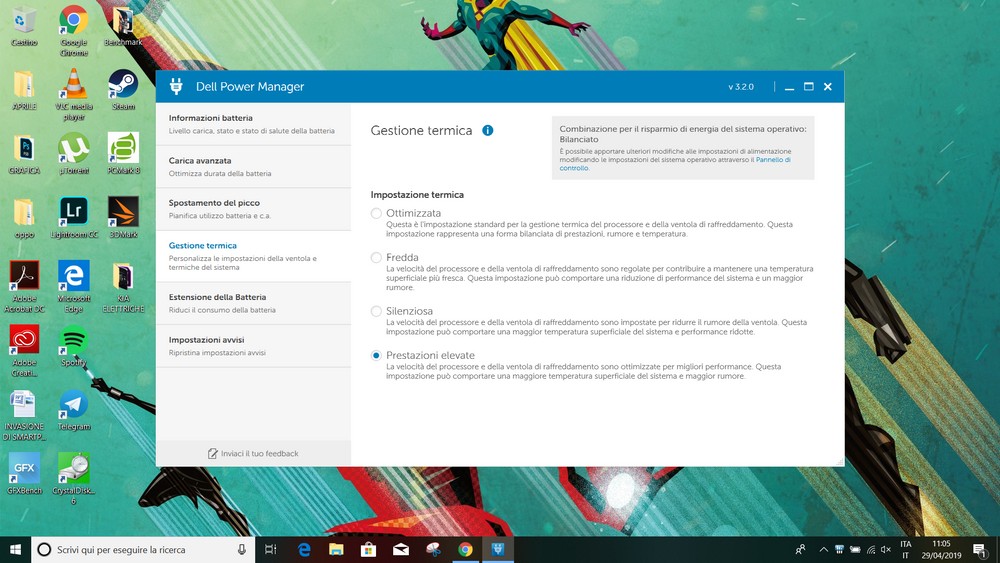This screenshot has width=1000, height=563.
Task: Open Lightroom CC desktop shortcut
Action: coord(73,218)
